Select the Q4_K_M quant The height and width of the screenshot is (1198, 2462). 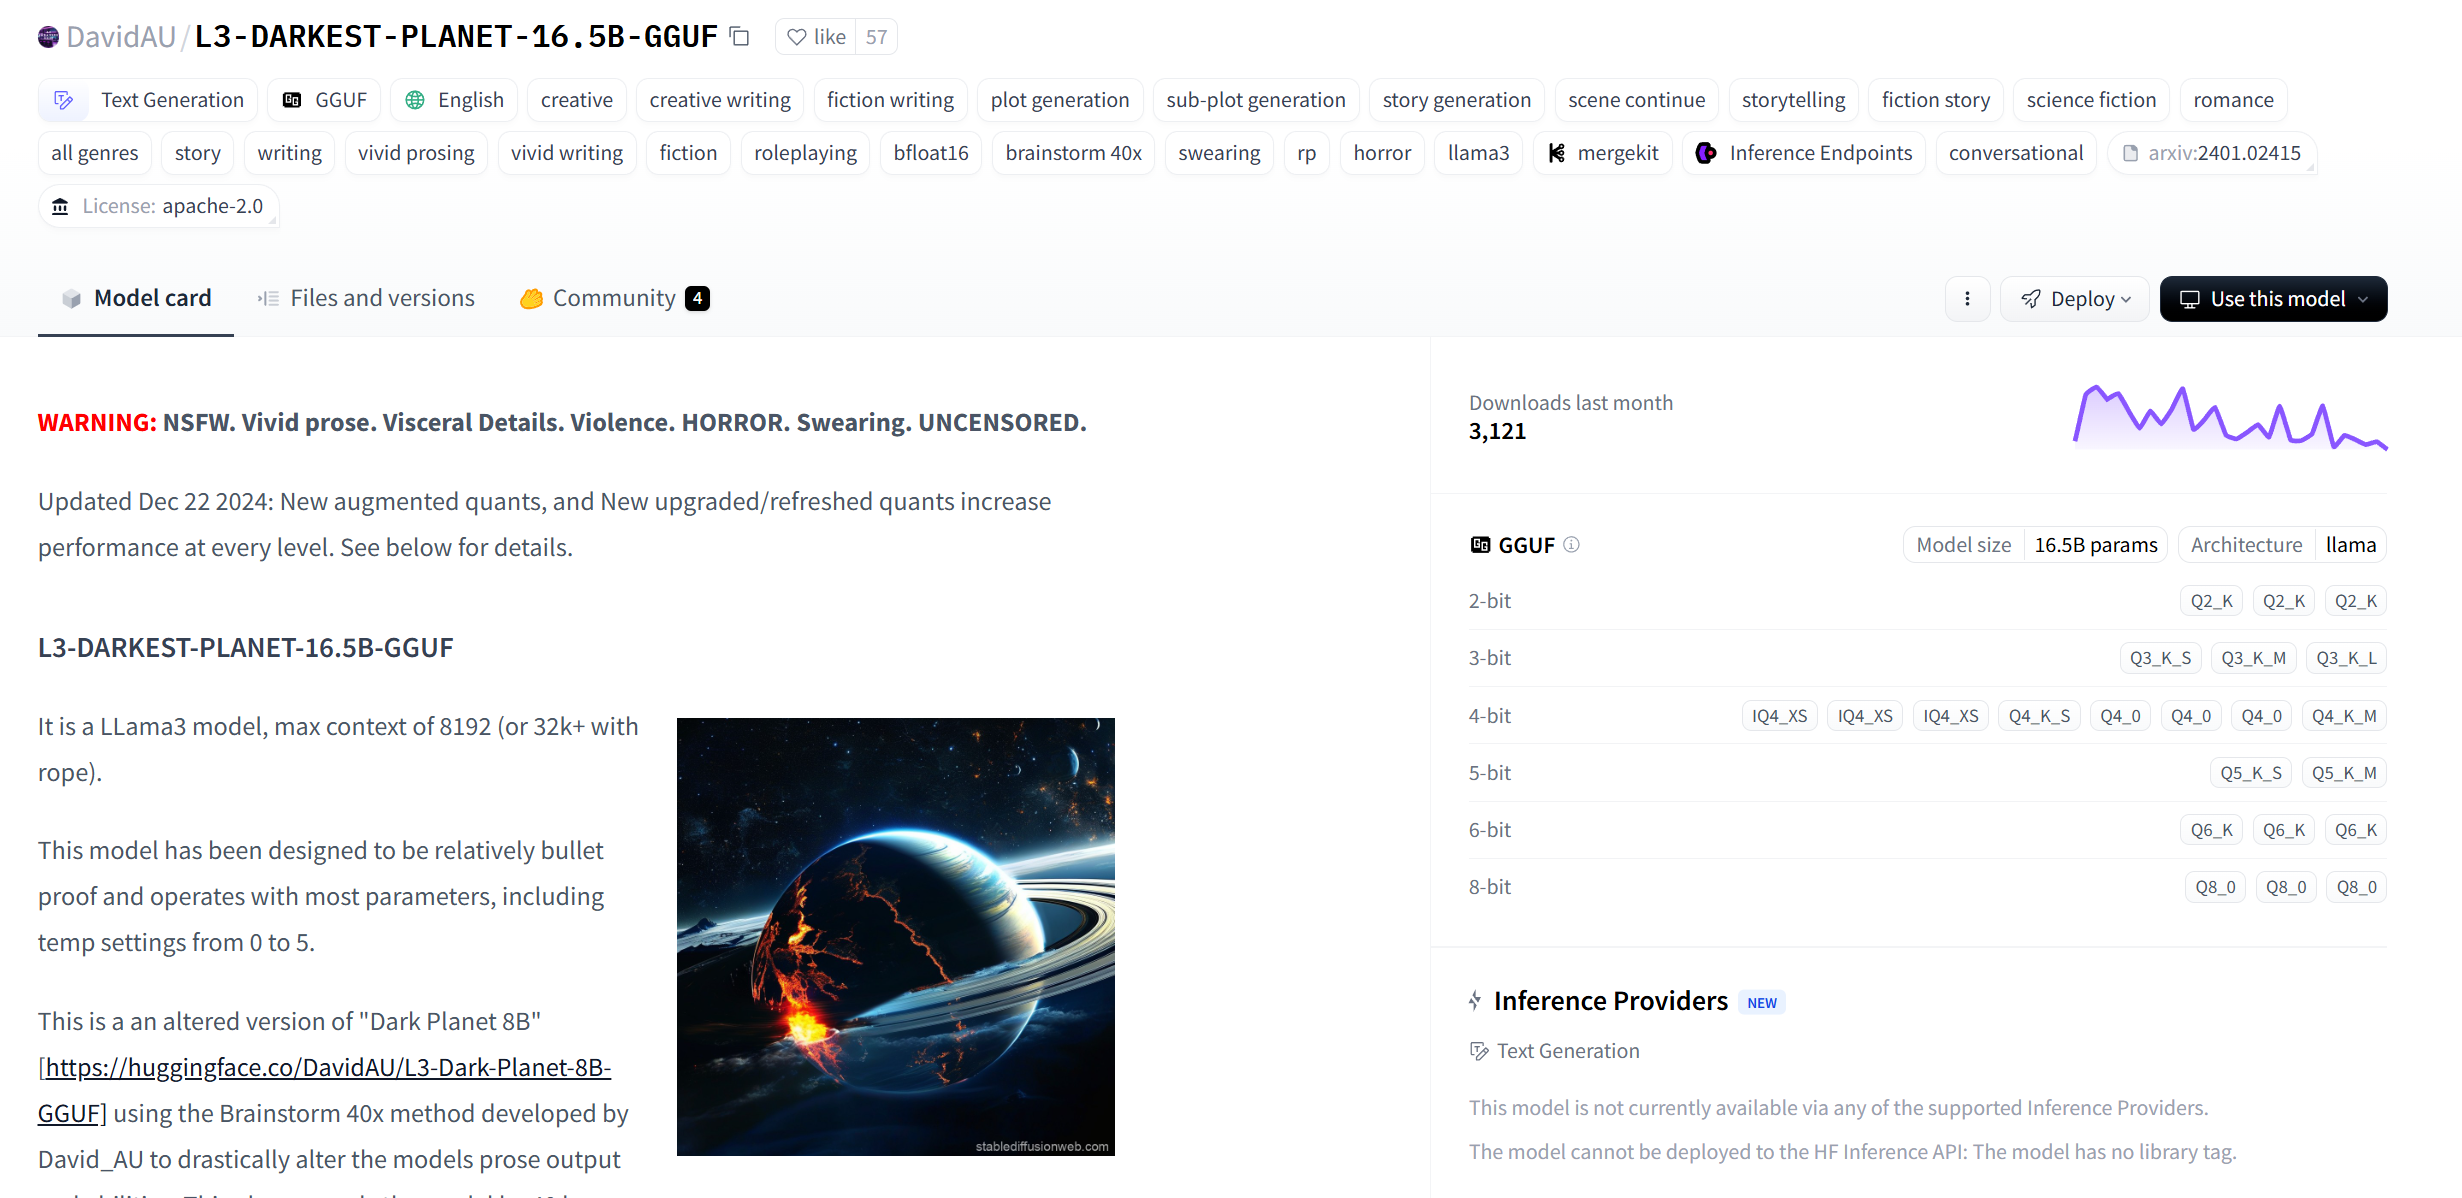click(2344, 716)
